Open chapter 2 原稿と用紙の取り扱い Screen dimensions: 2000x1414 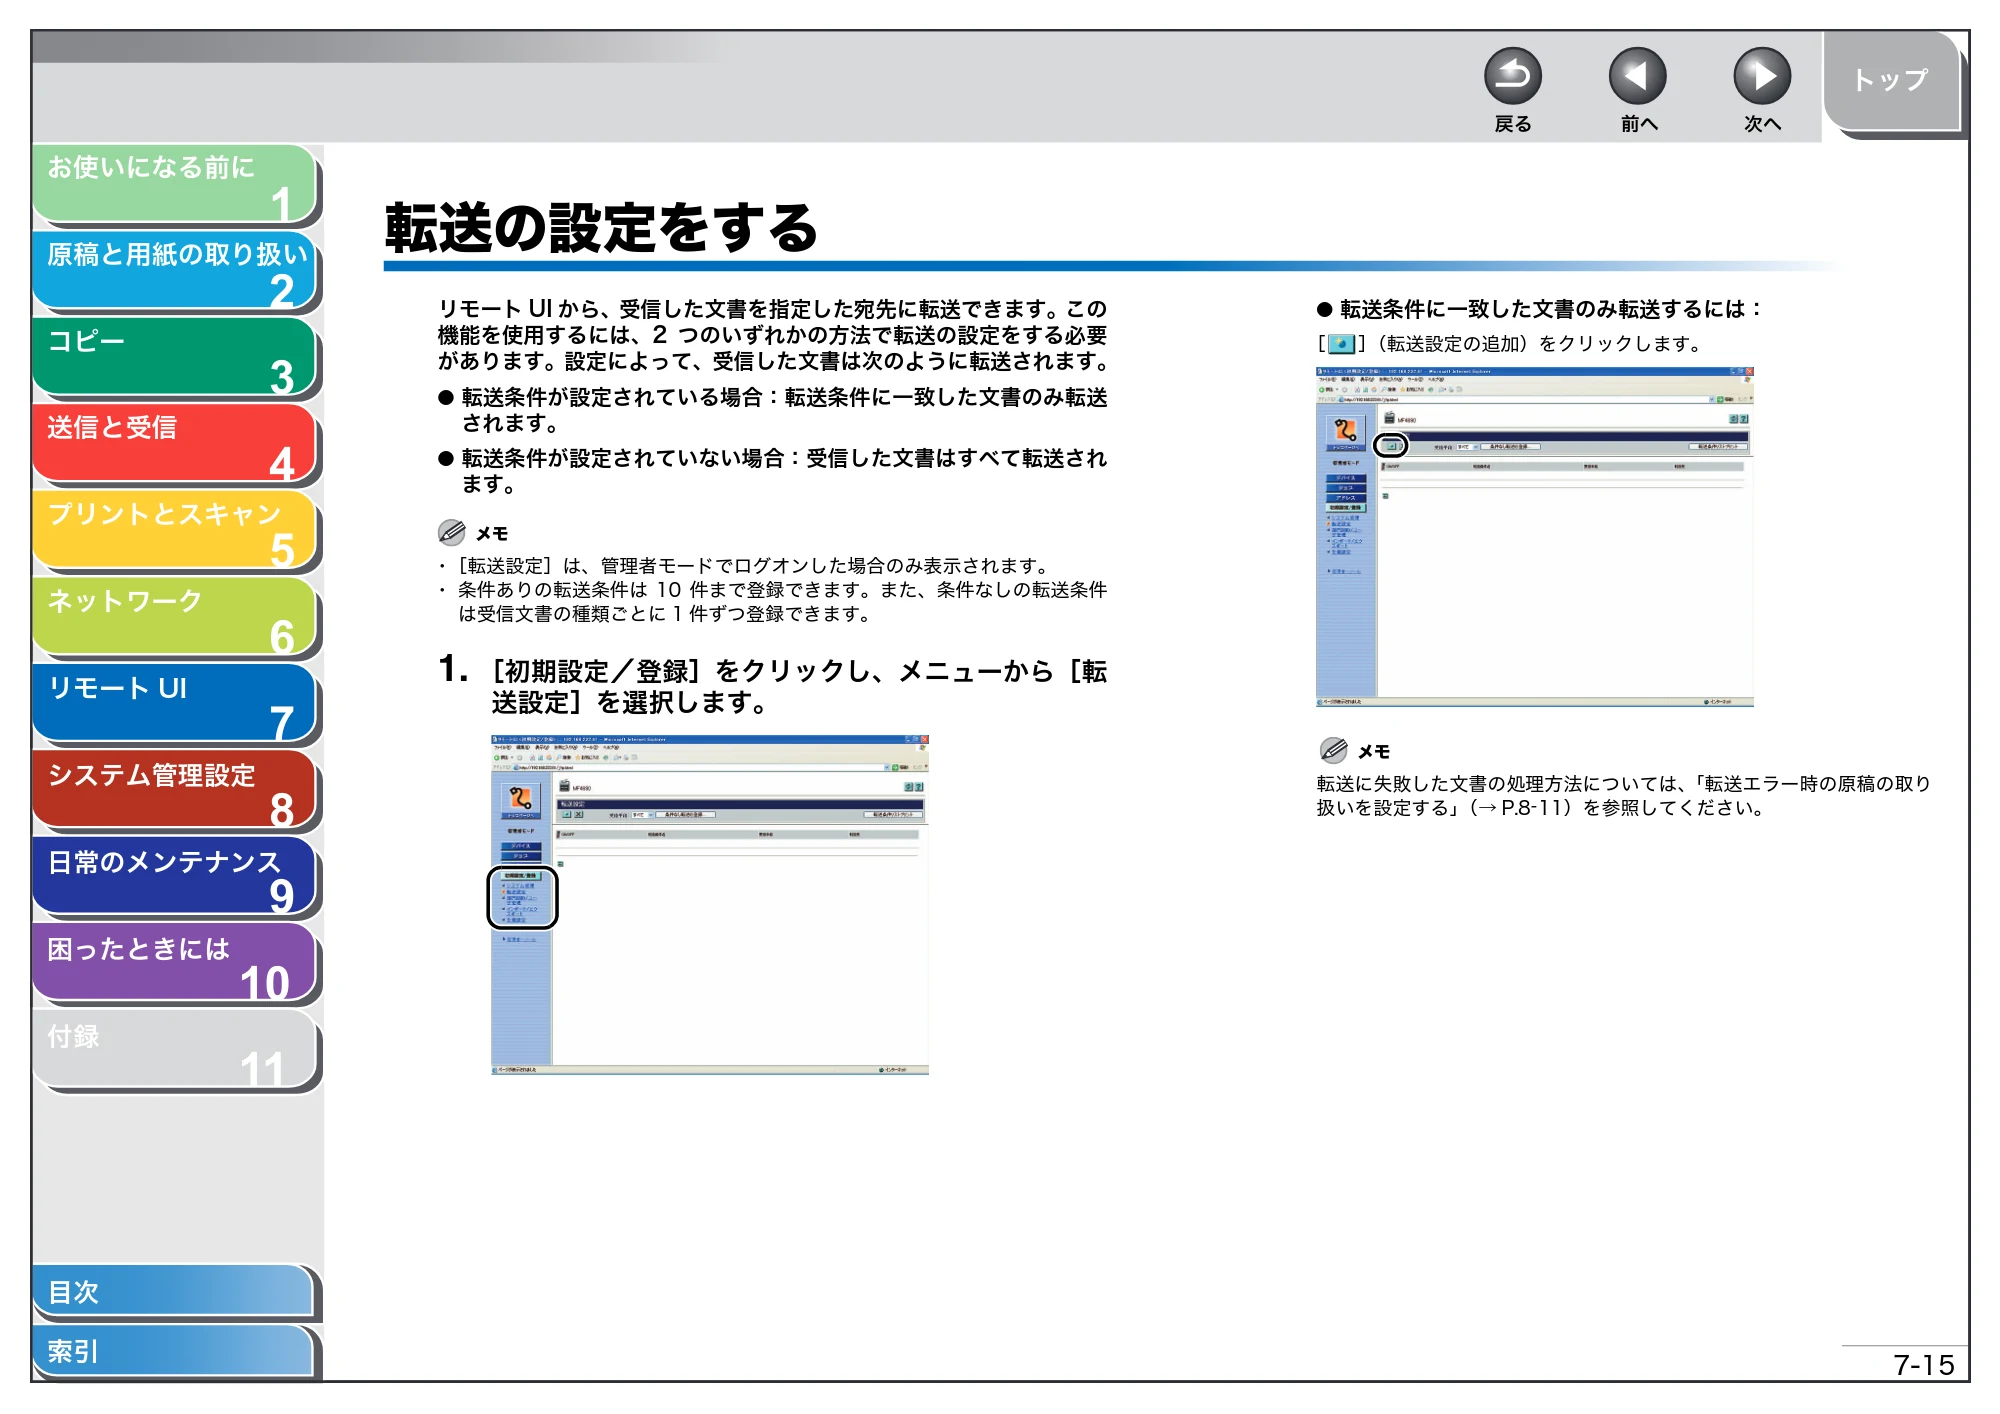175,271
